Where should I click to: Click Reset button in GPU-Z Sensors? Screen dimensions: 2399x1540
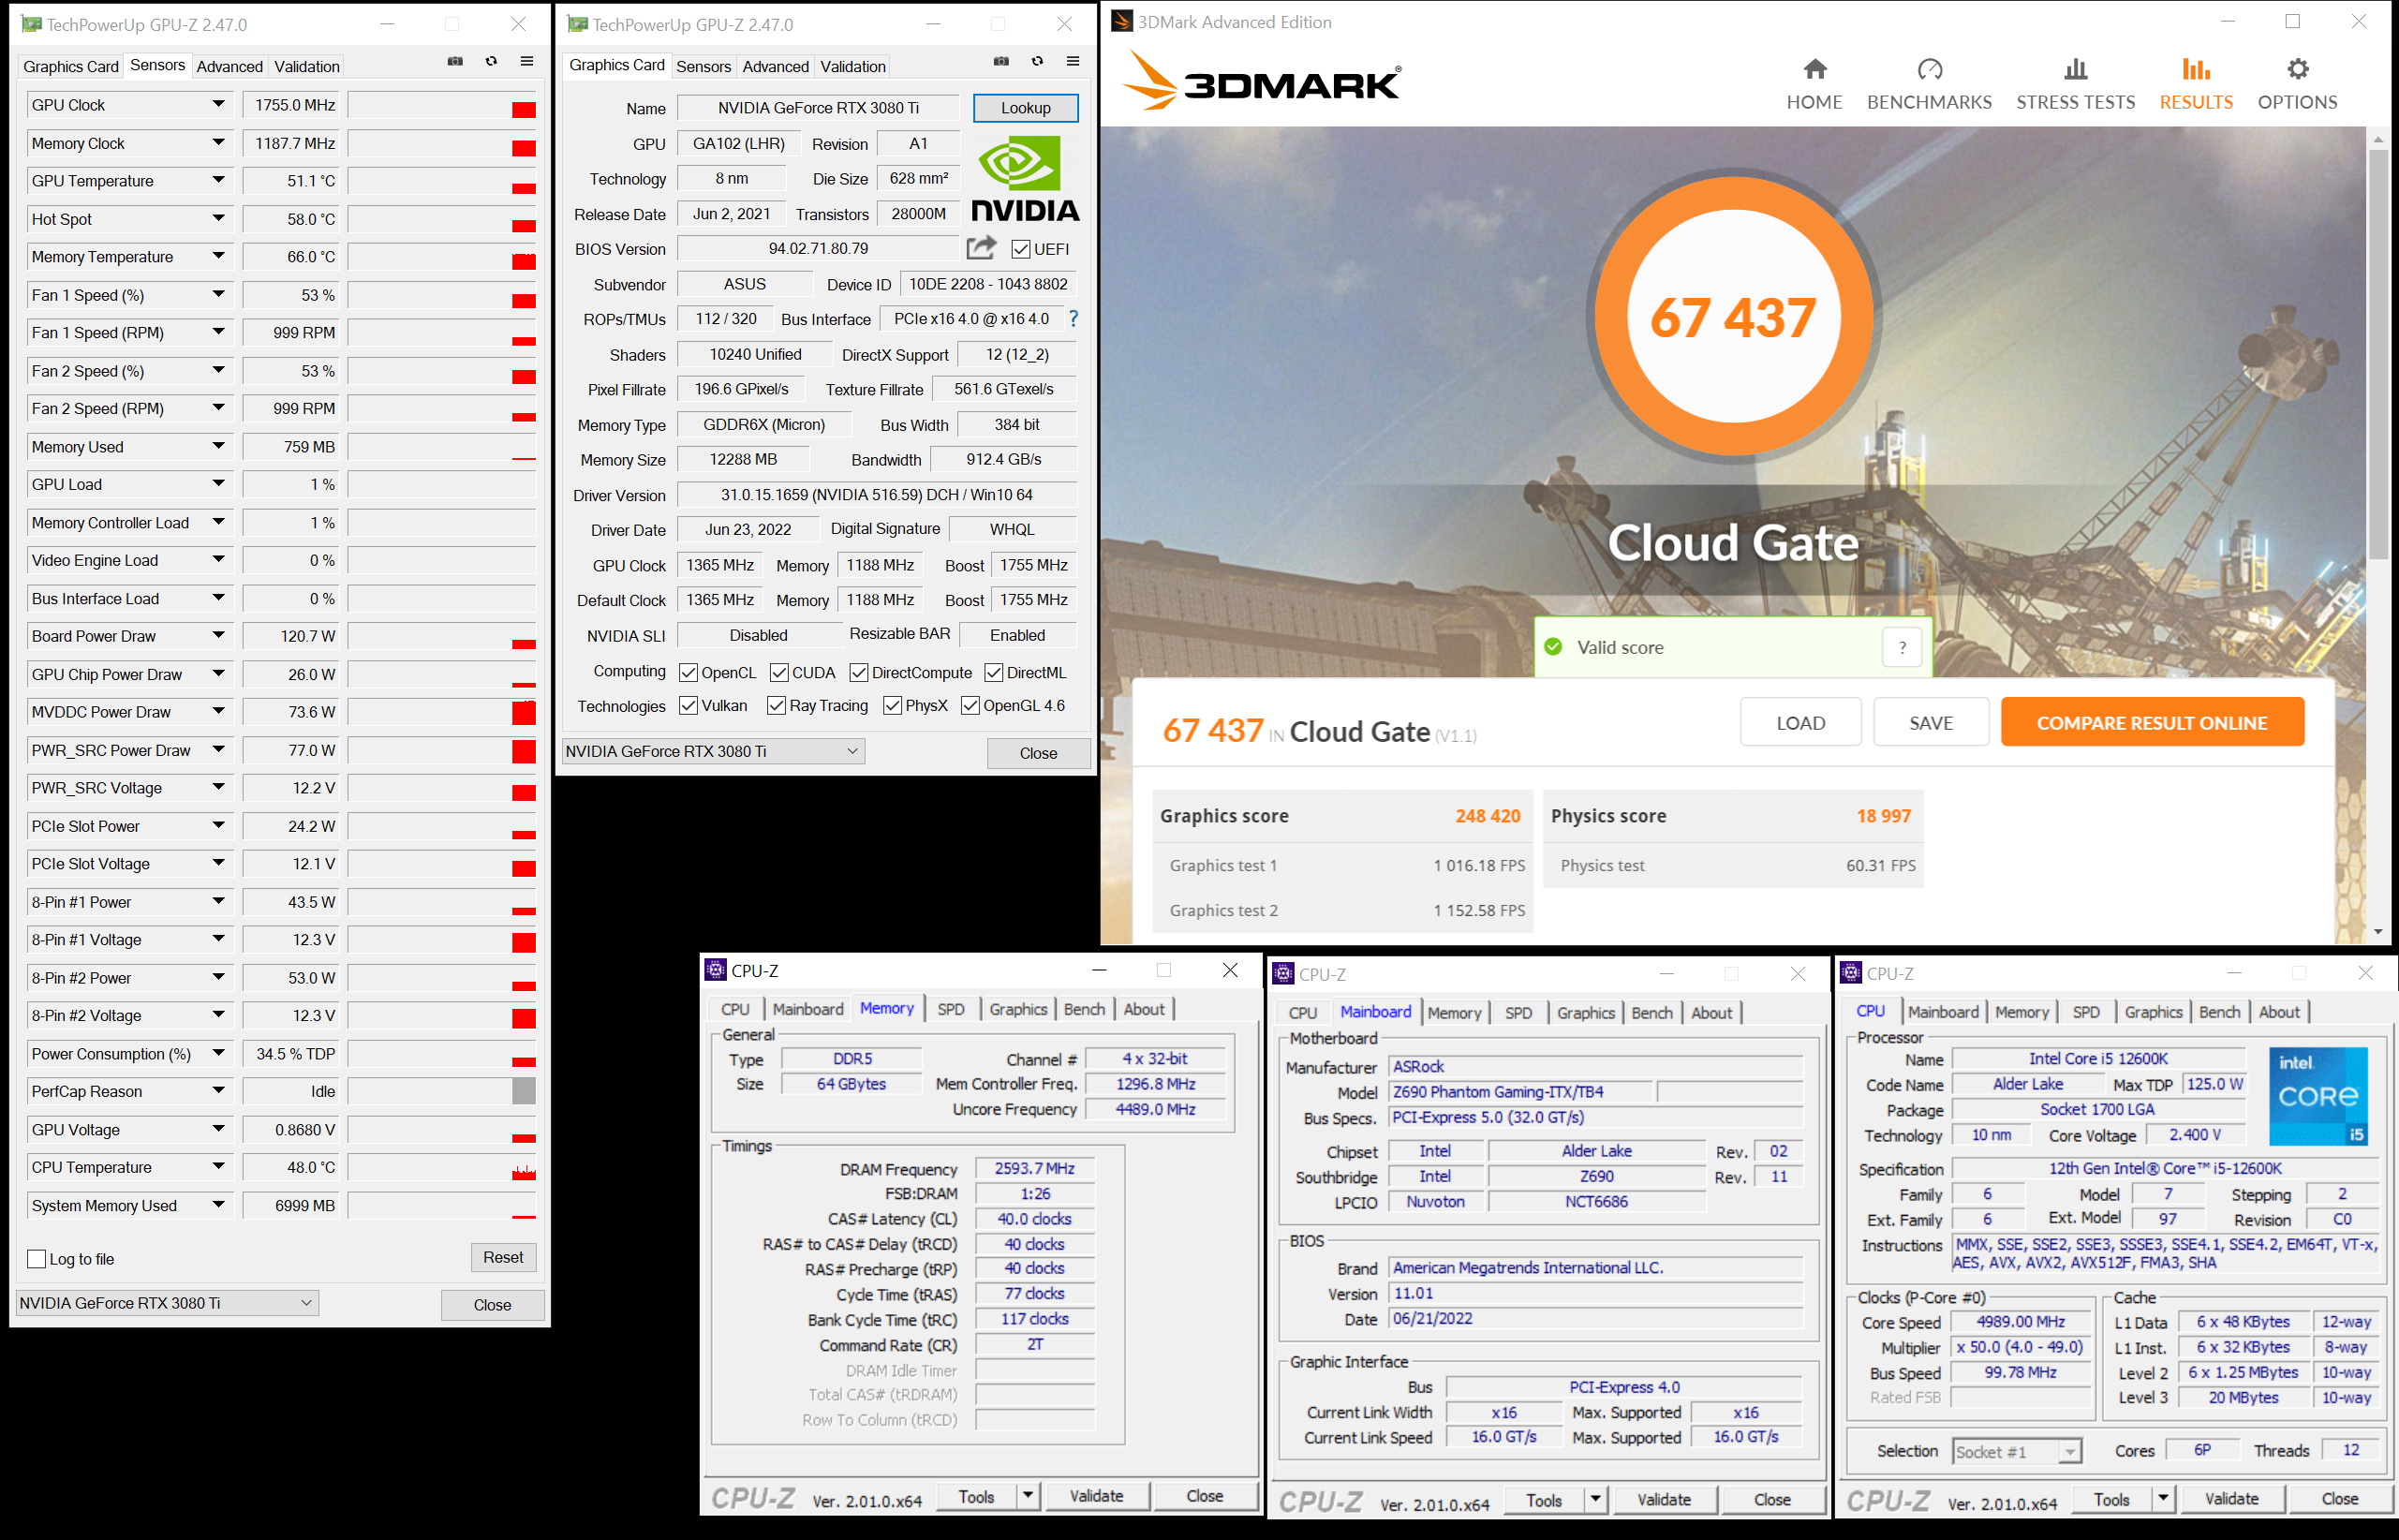coord(503,1257)
